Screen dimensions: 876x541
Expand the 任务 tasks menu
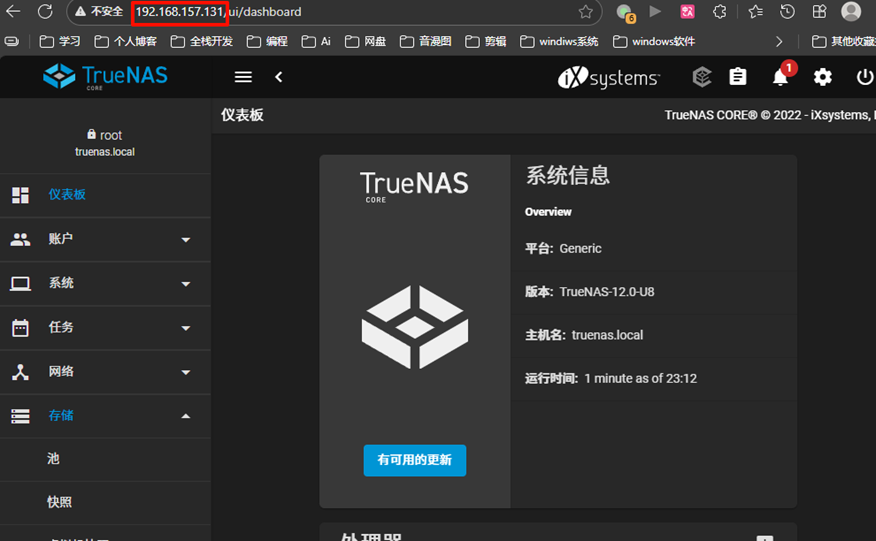(x=106, y=328)
